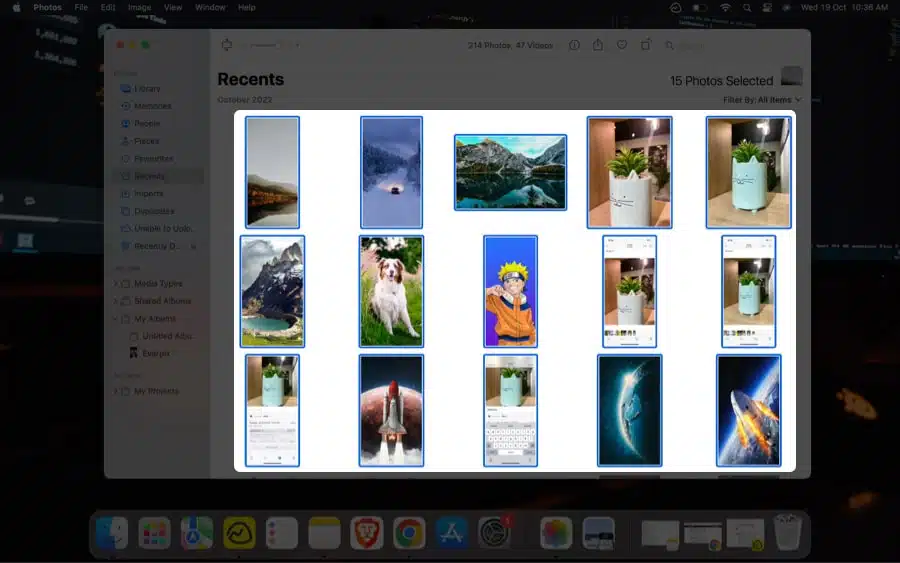Image resolution: width=900 pixels, height=563 pixels.
Task: Expand the Media Types group
Action: point(116,284)
